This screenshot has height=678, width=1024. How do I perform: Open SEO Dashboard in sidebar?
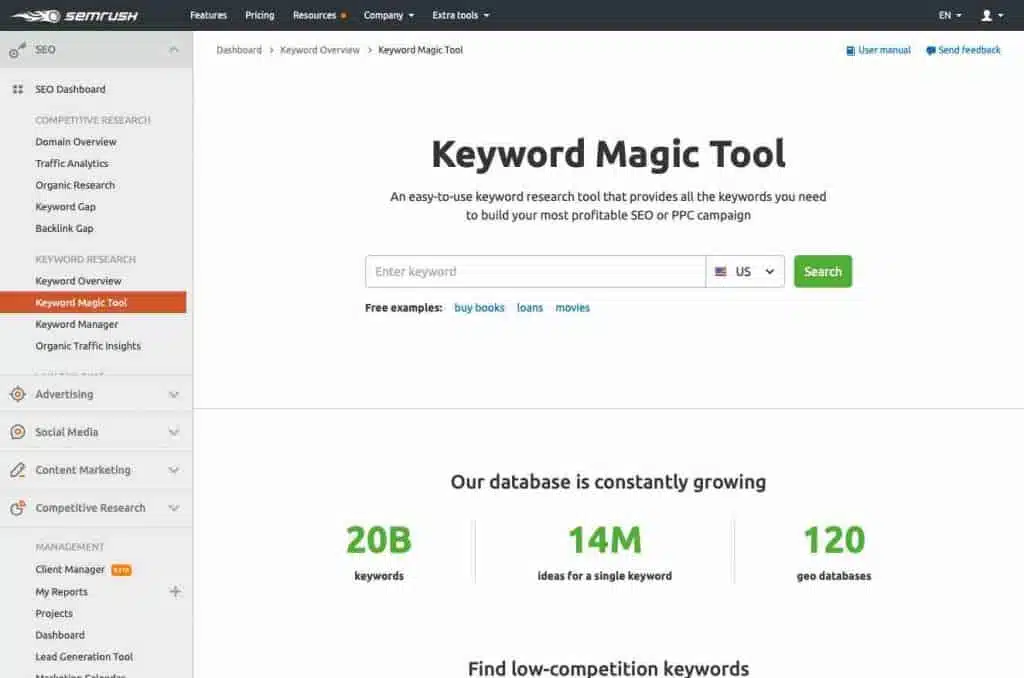pos(71,89)
